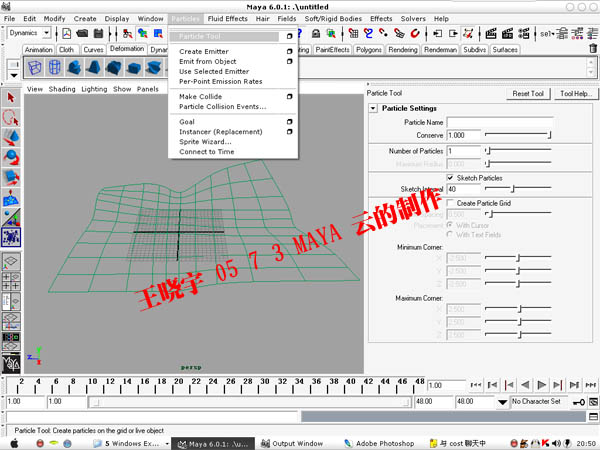600x450 pixels.
Task: Open Goal option box
Action: tap(289, 122)
